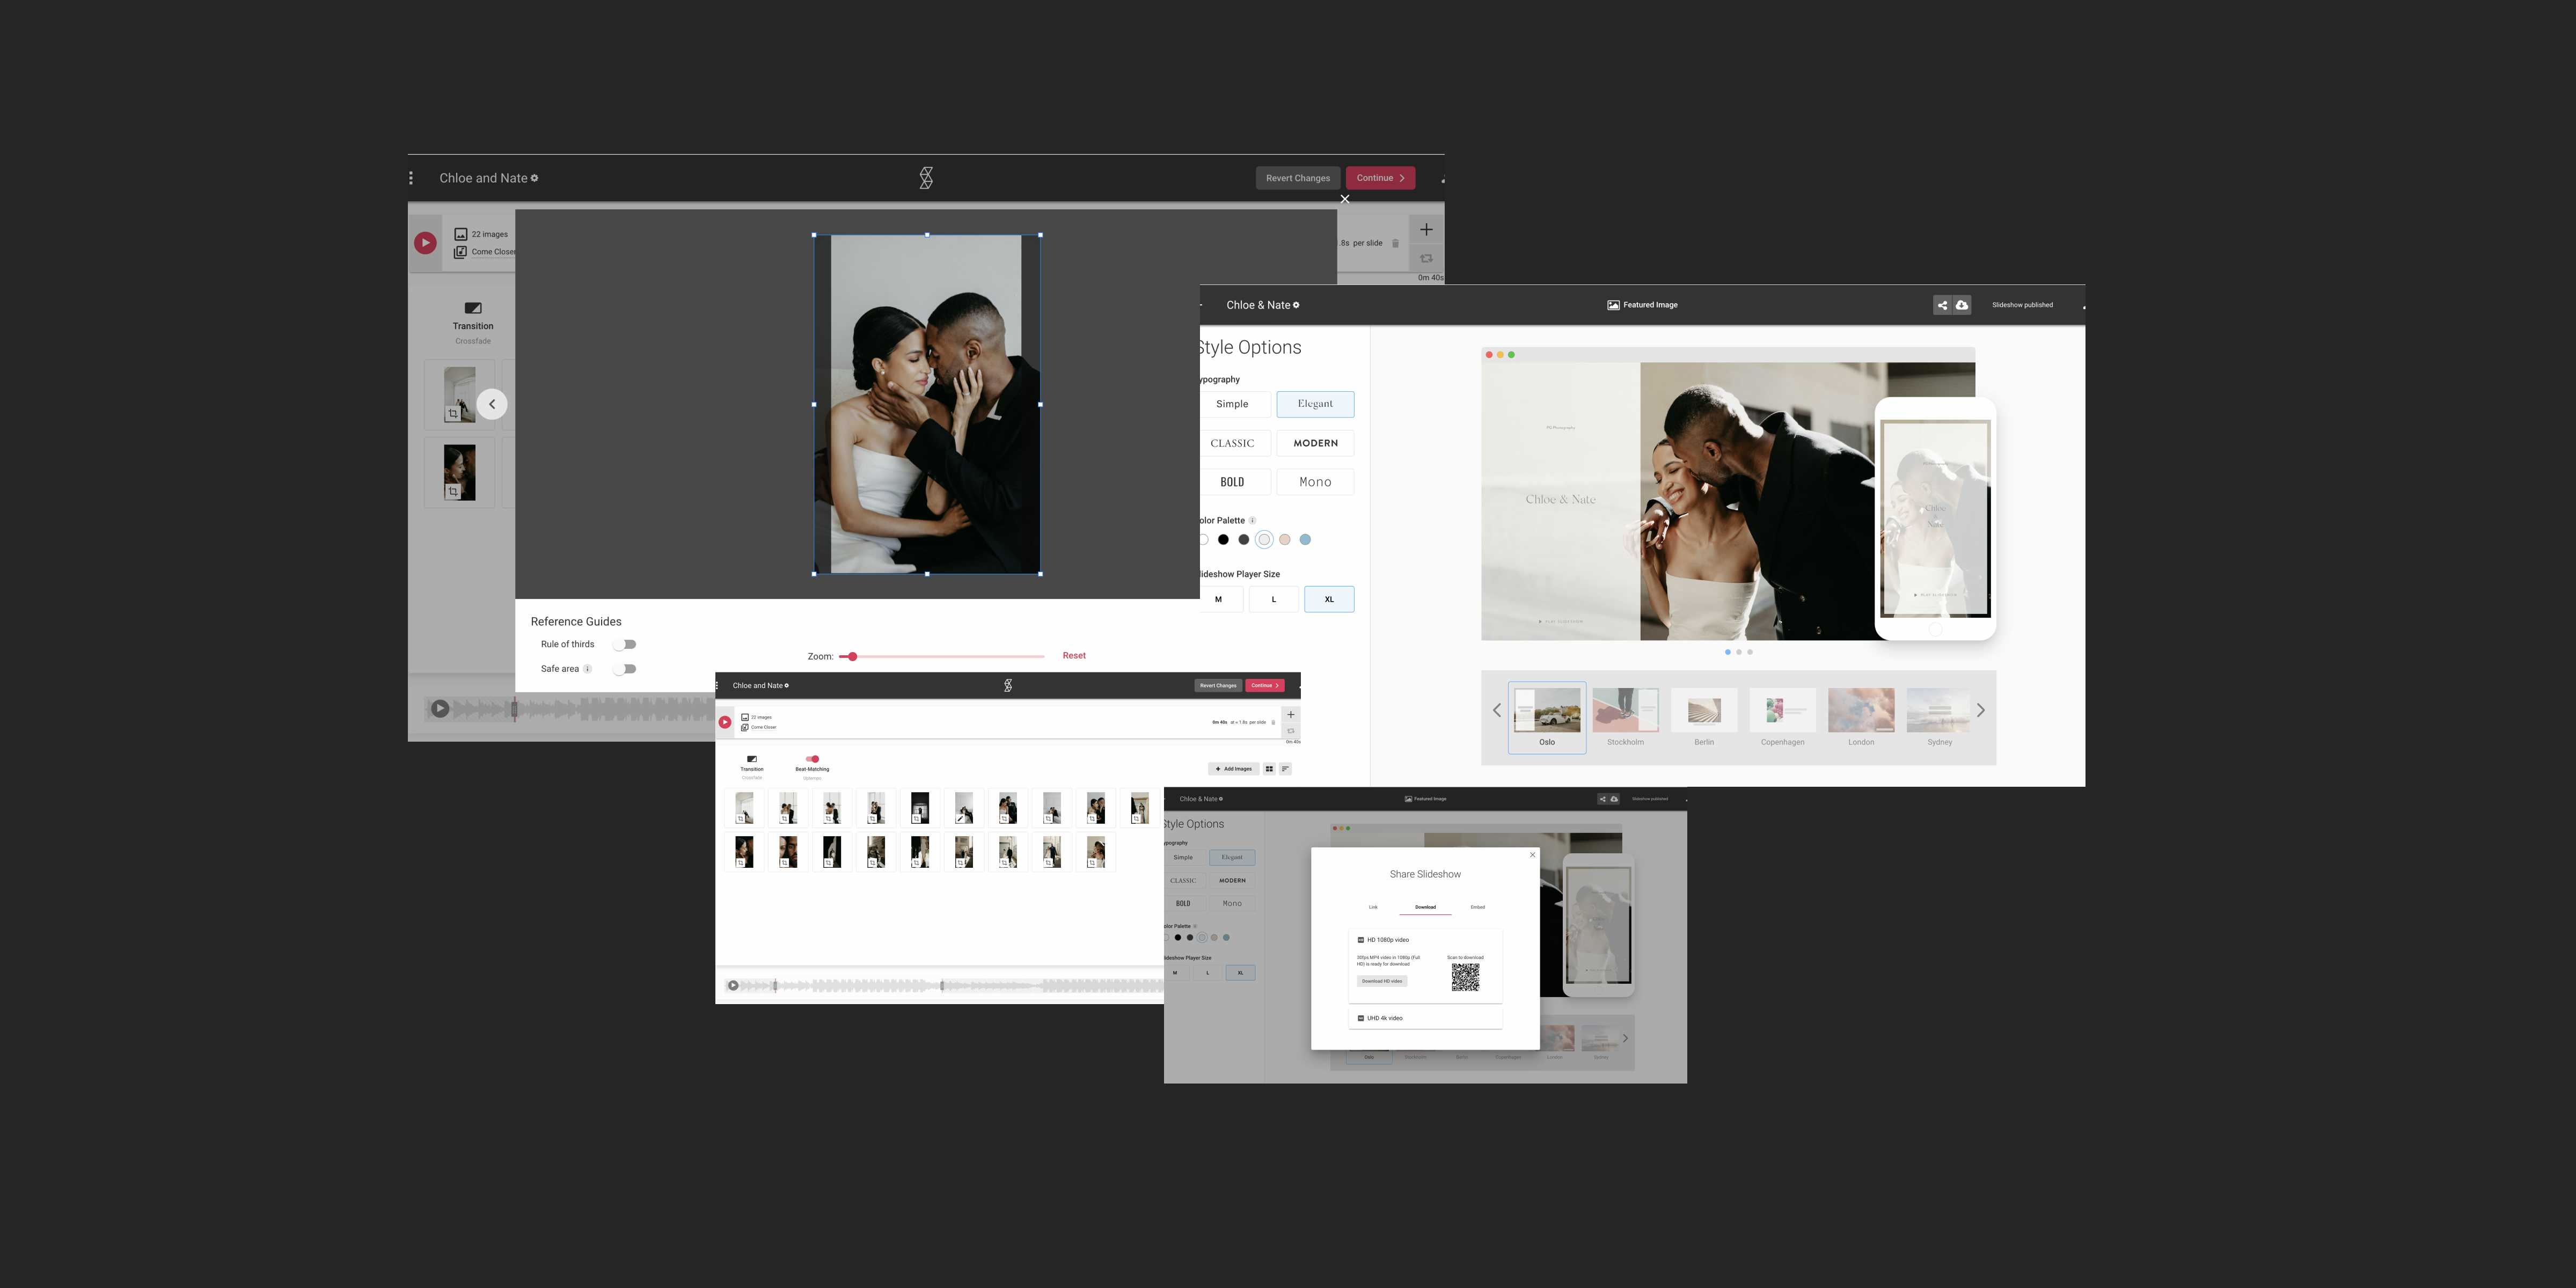
Task: Select the Modern typography style
Action: pyautogui.click(x=1314, y=442)
